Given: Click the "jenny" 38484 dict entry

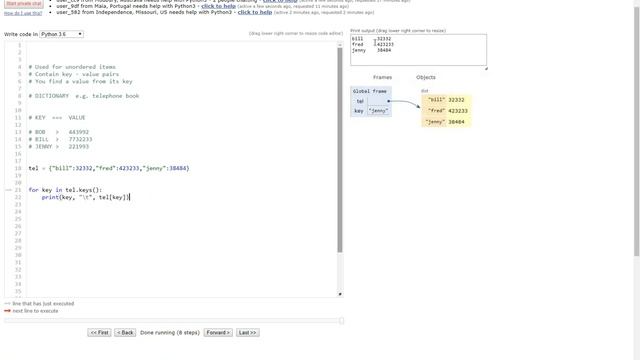Looking at the screenshot, I should (446, 122).
